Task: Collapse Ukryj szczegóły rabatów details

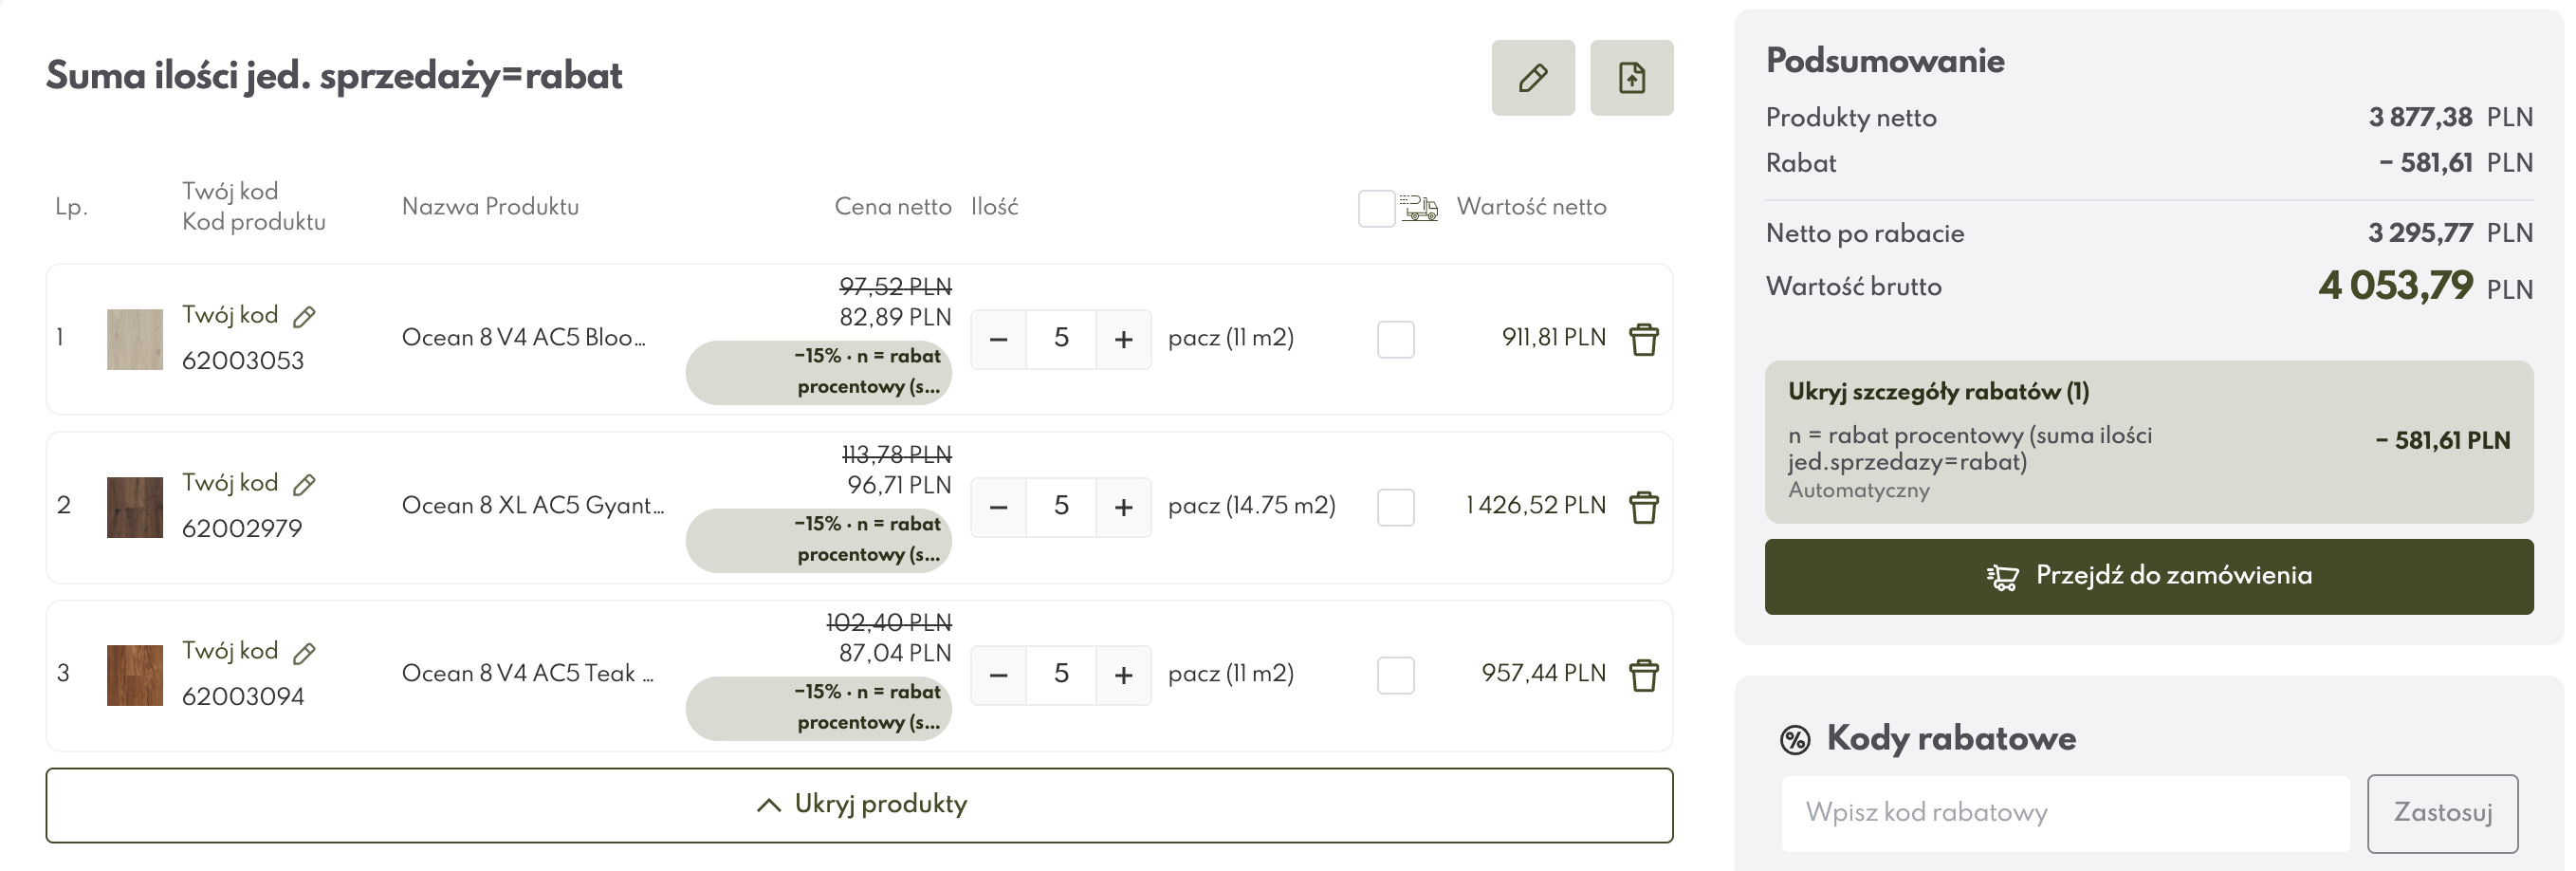Action: point(1938,391)
